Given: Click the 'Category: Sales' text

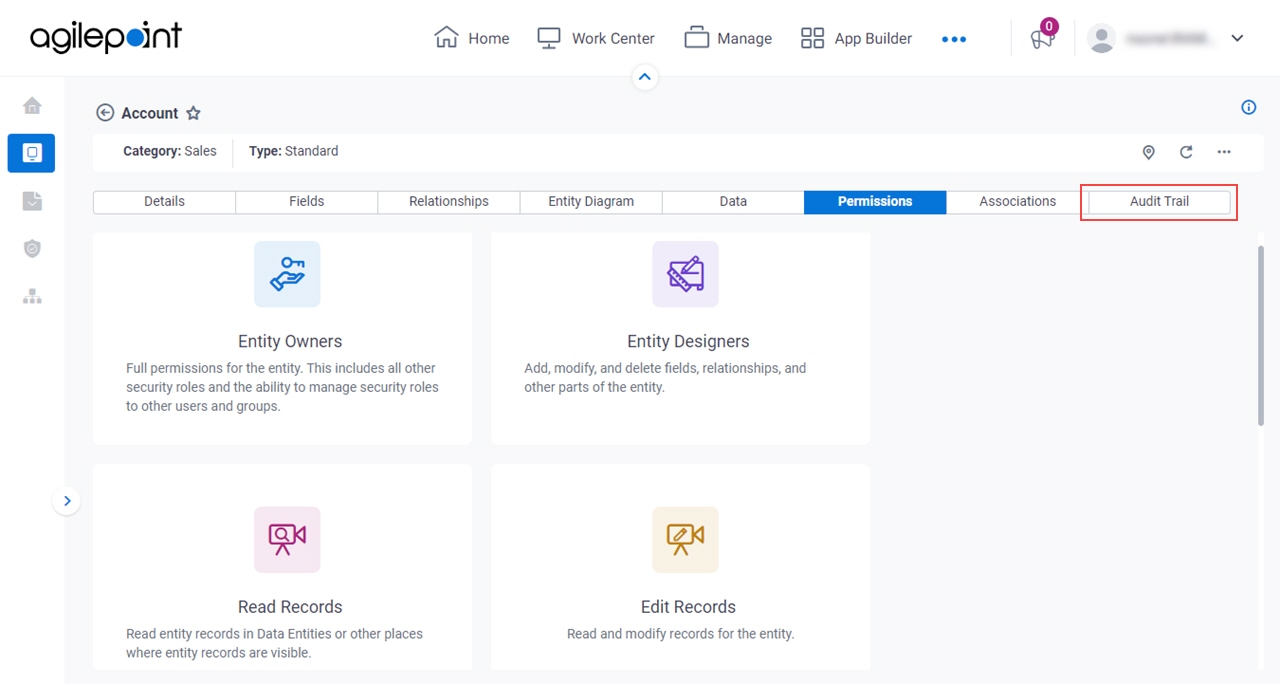Looking at the screenshot, I should click(x=170, y=151).
